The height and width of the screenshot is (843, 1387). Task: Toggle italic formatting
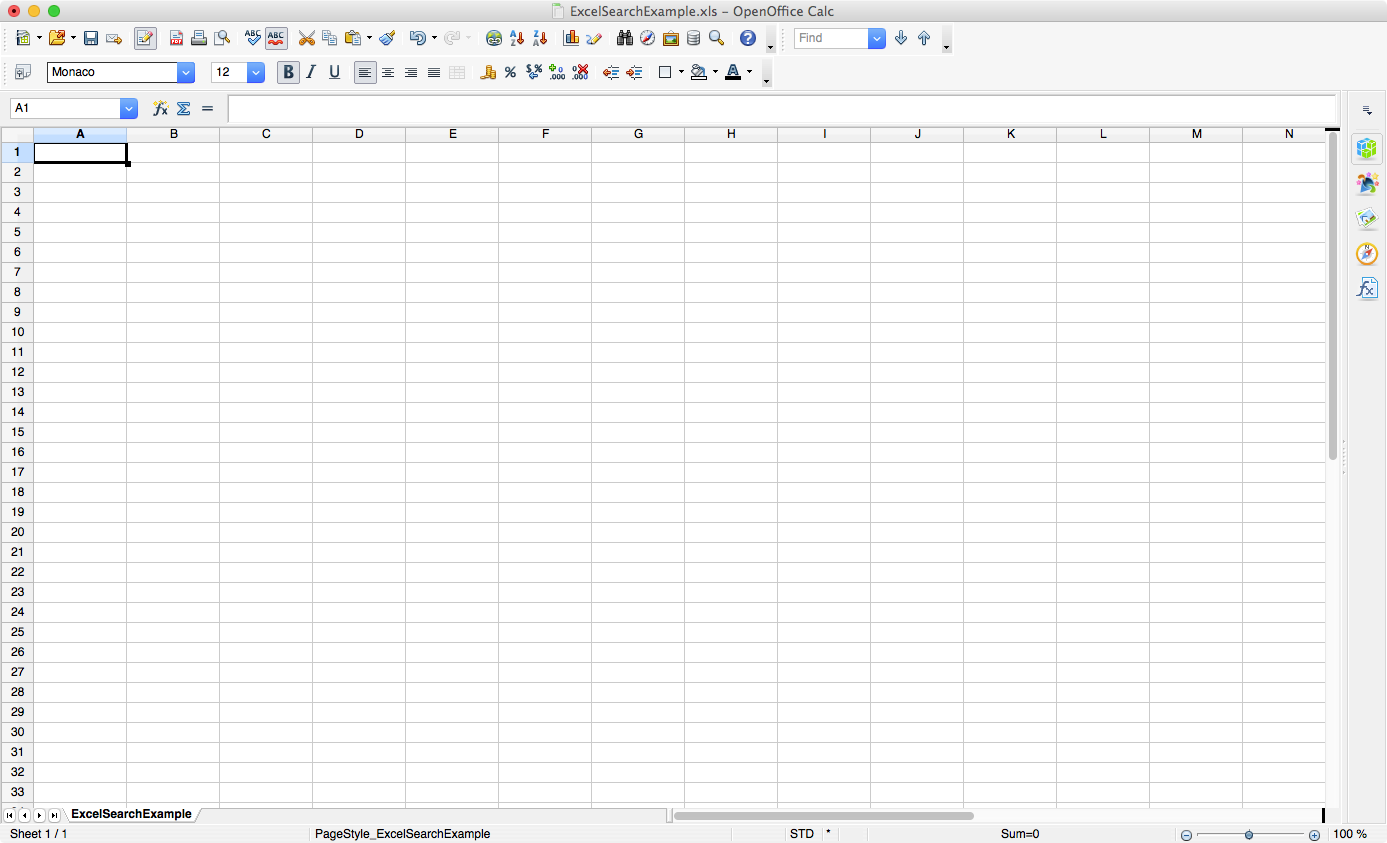point(311,72)
